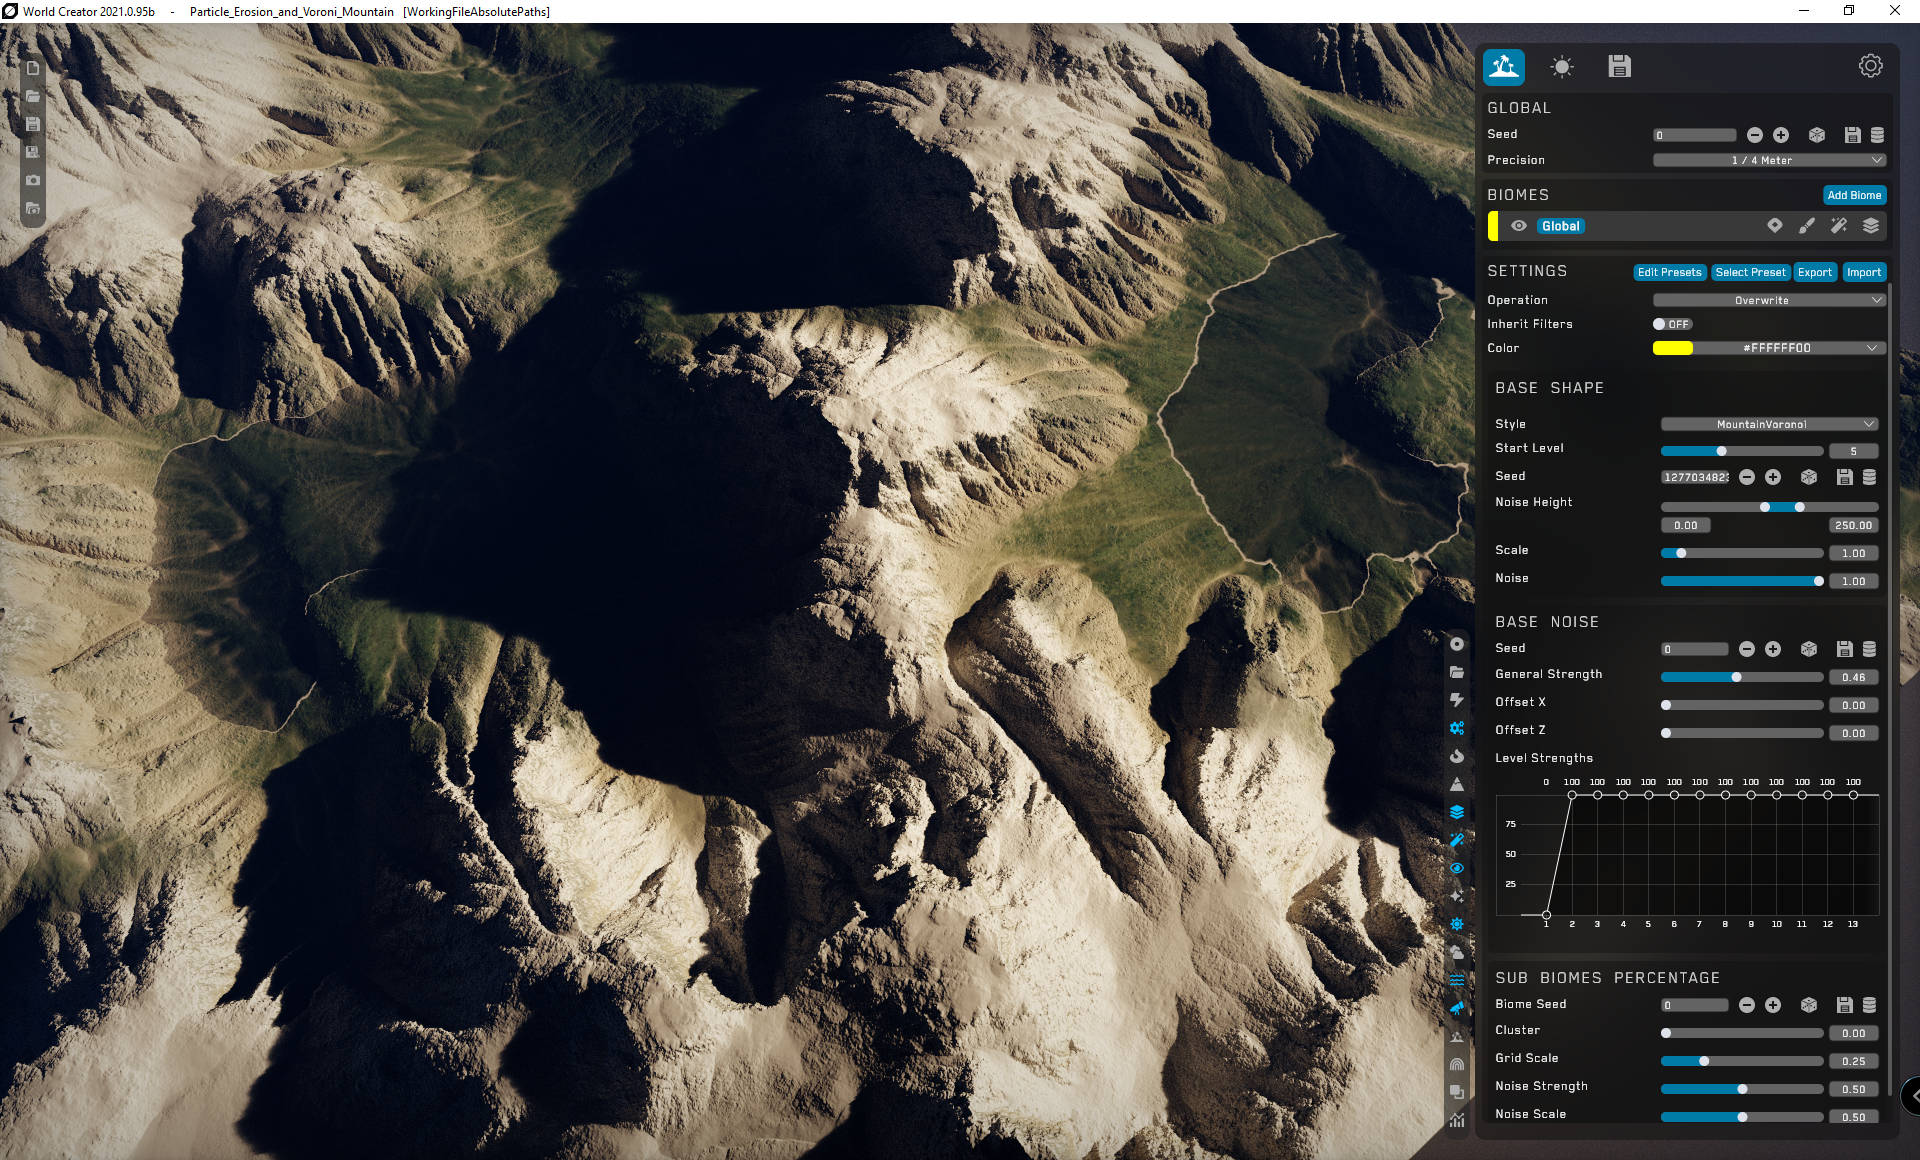Viewport: 1920px width, 1160px height.
Task: Open the Precision dropdown
Action: coord(1768,160)
